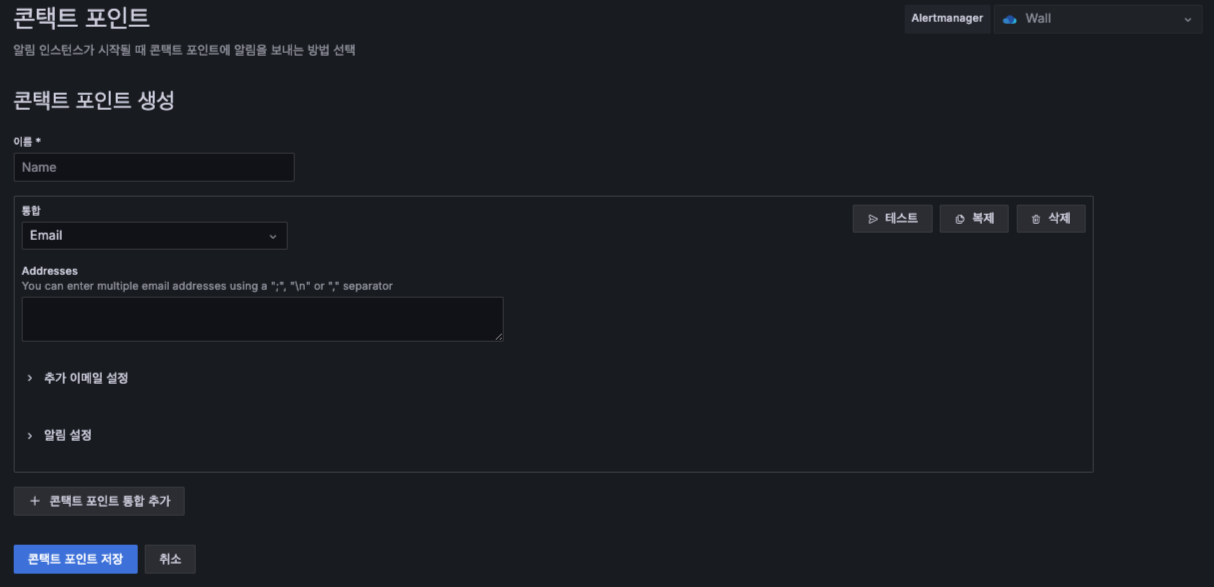Click the Addresses textarea resize handle
1214x587 pixels.
click(x=498, y=336)
